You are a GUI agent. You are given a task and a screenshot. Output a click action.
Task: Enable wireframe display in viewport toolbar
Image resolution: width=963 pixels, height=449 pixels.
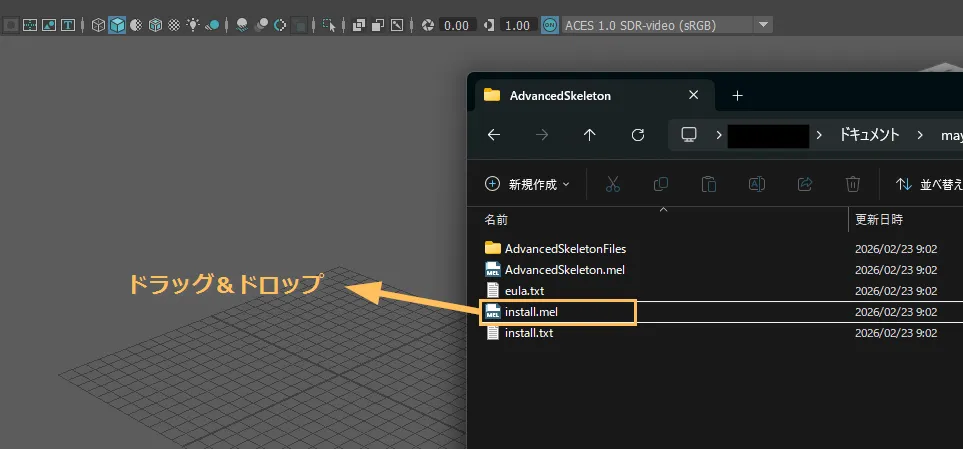point(98,25)
